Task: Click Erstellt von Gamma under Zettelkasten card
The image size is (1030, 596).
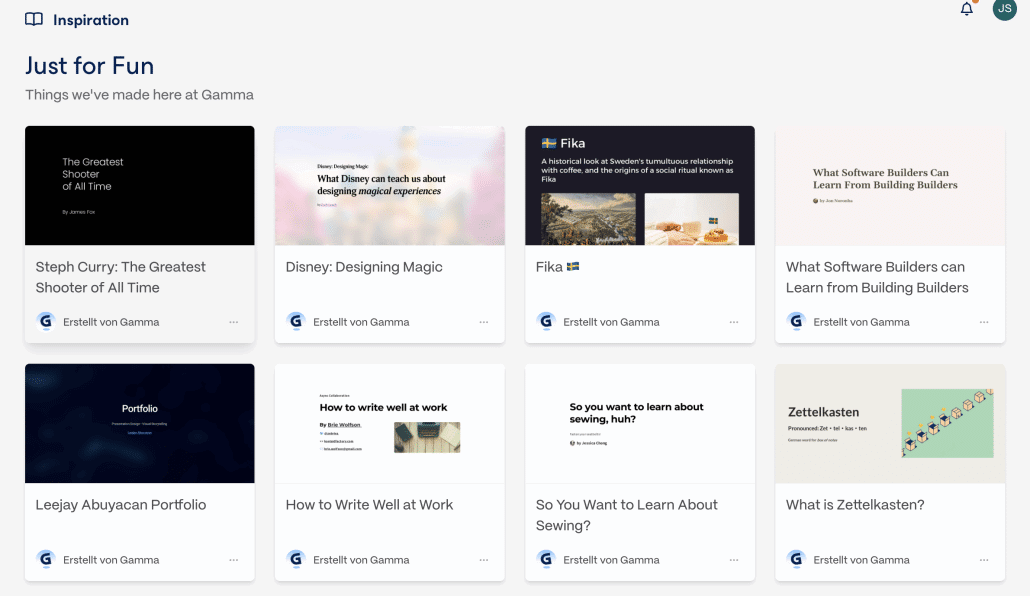Action: tap(862, 560)
